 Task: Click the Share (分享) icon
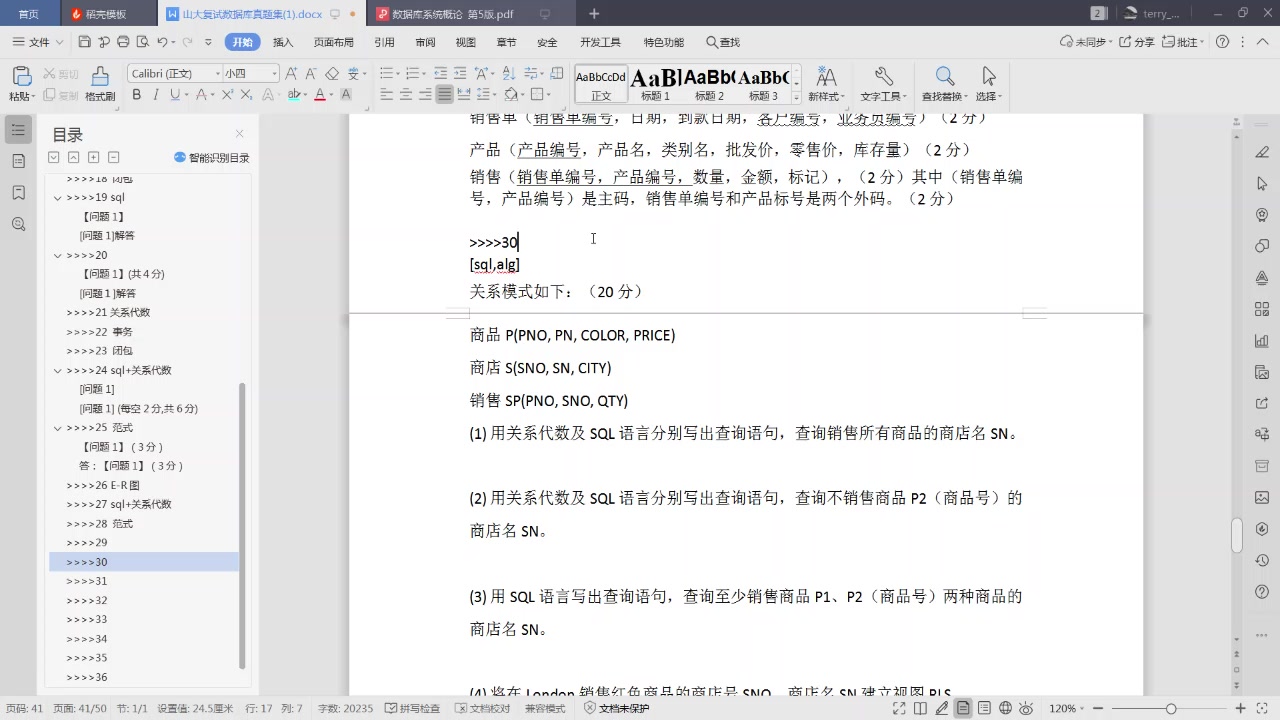[x=1137, y=42]
